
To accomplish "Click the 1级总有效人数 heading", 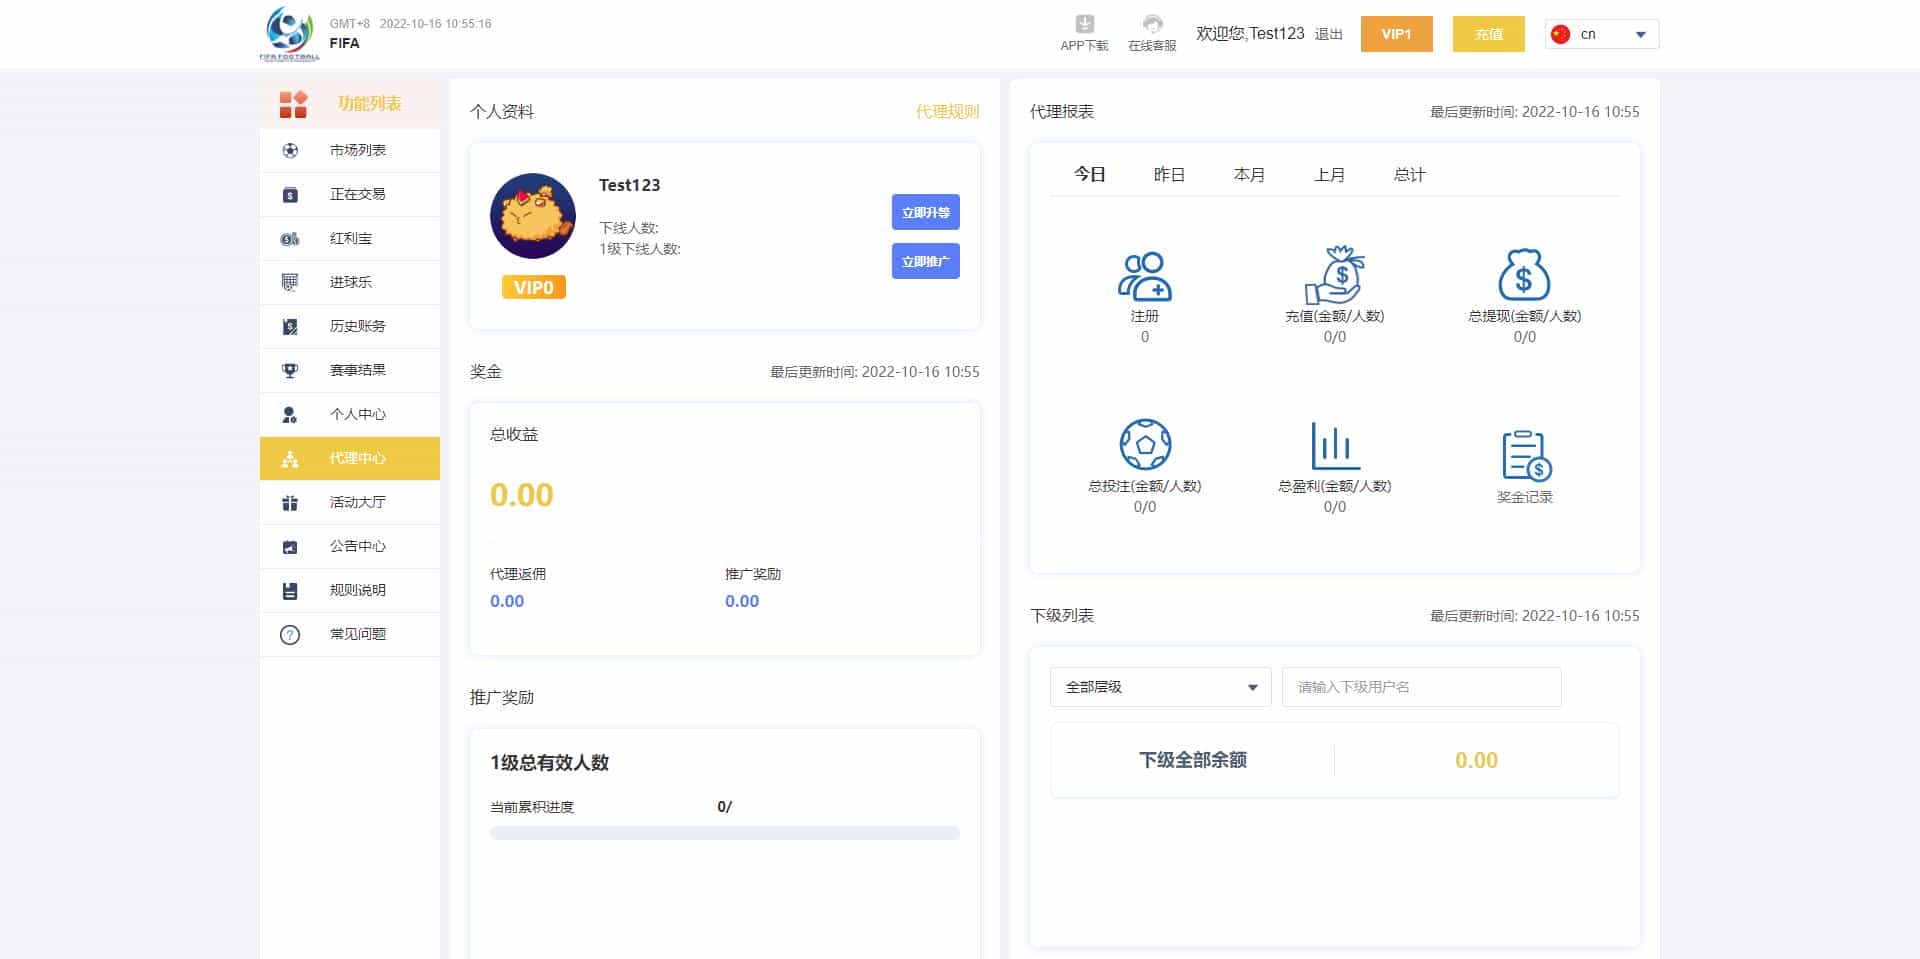I will [x=549, y=763].
